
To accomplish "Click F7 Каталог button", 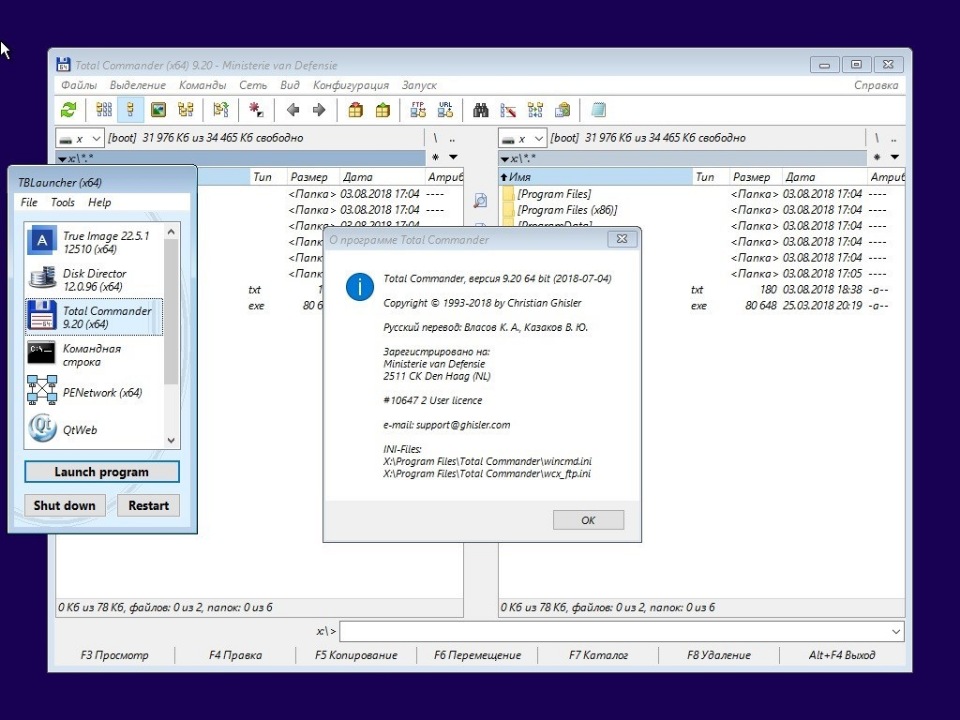I will click(x=598, y=655).
